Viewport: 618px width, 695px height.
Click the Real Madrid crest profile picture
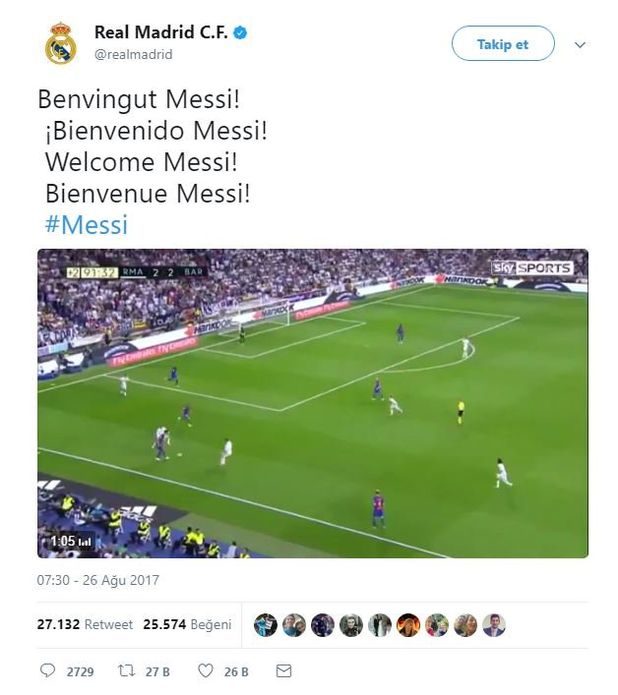[x=61, y=43]
